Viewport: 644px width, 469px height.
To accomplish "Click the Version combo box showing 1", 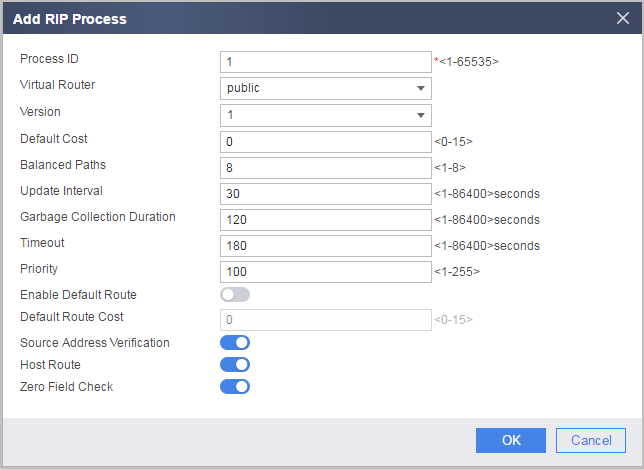I will coord(326,115).
